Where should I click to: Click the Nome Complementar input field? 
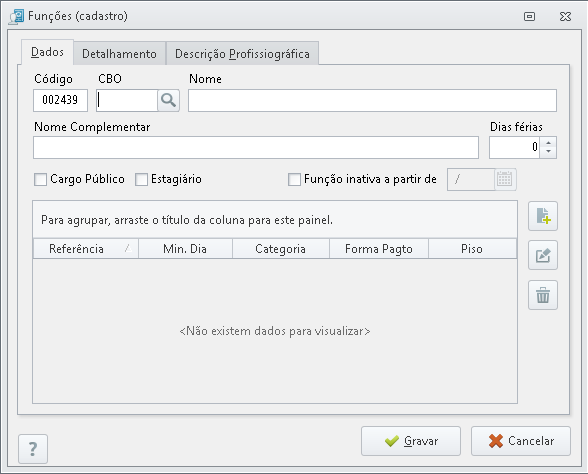(256, 147)
